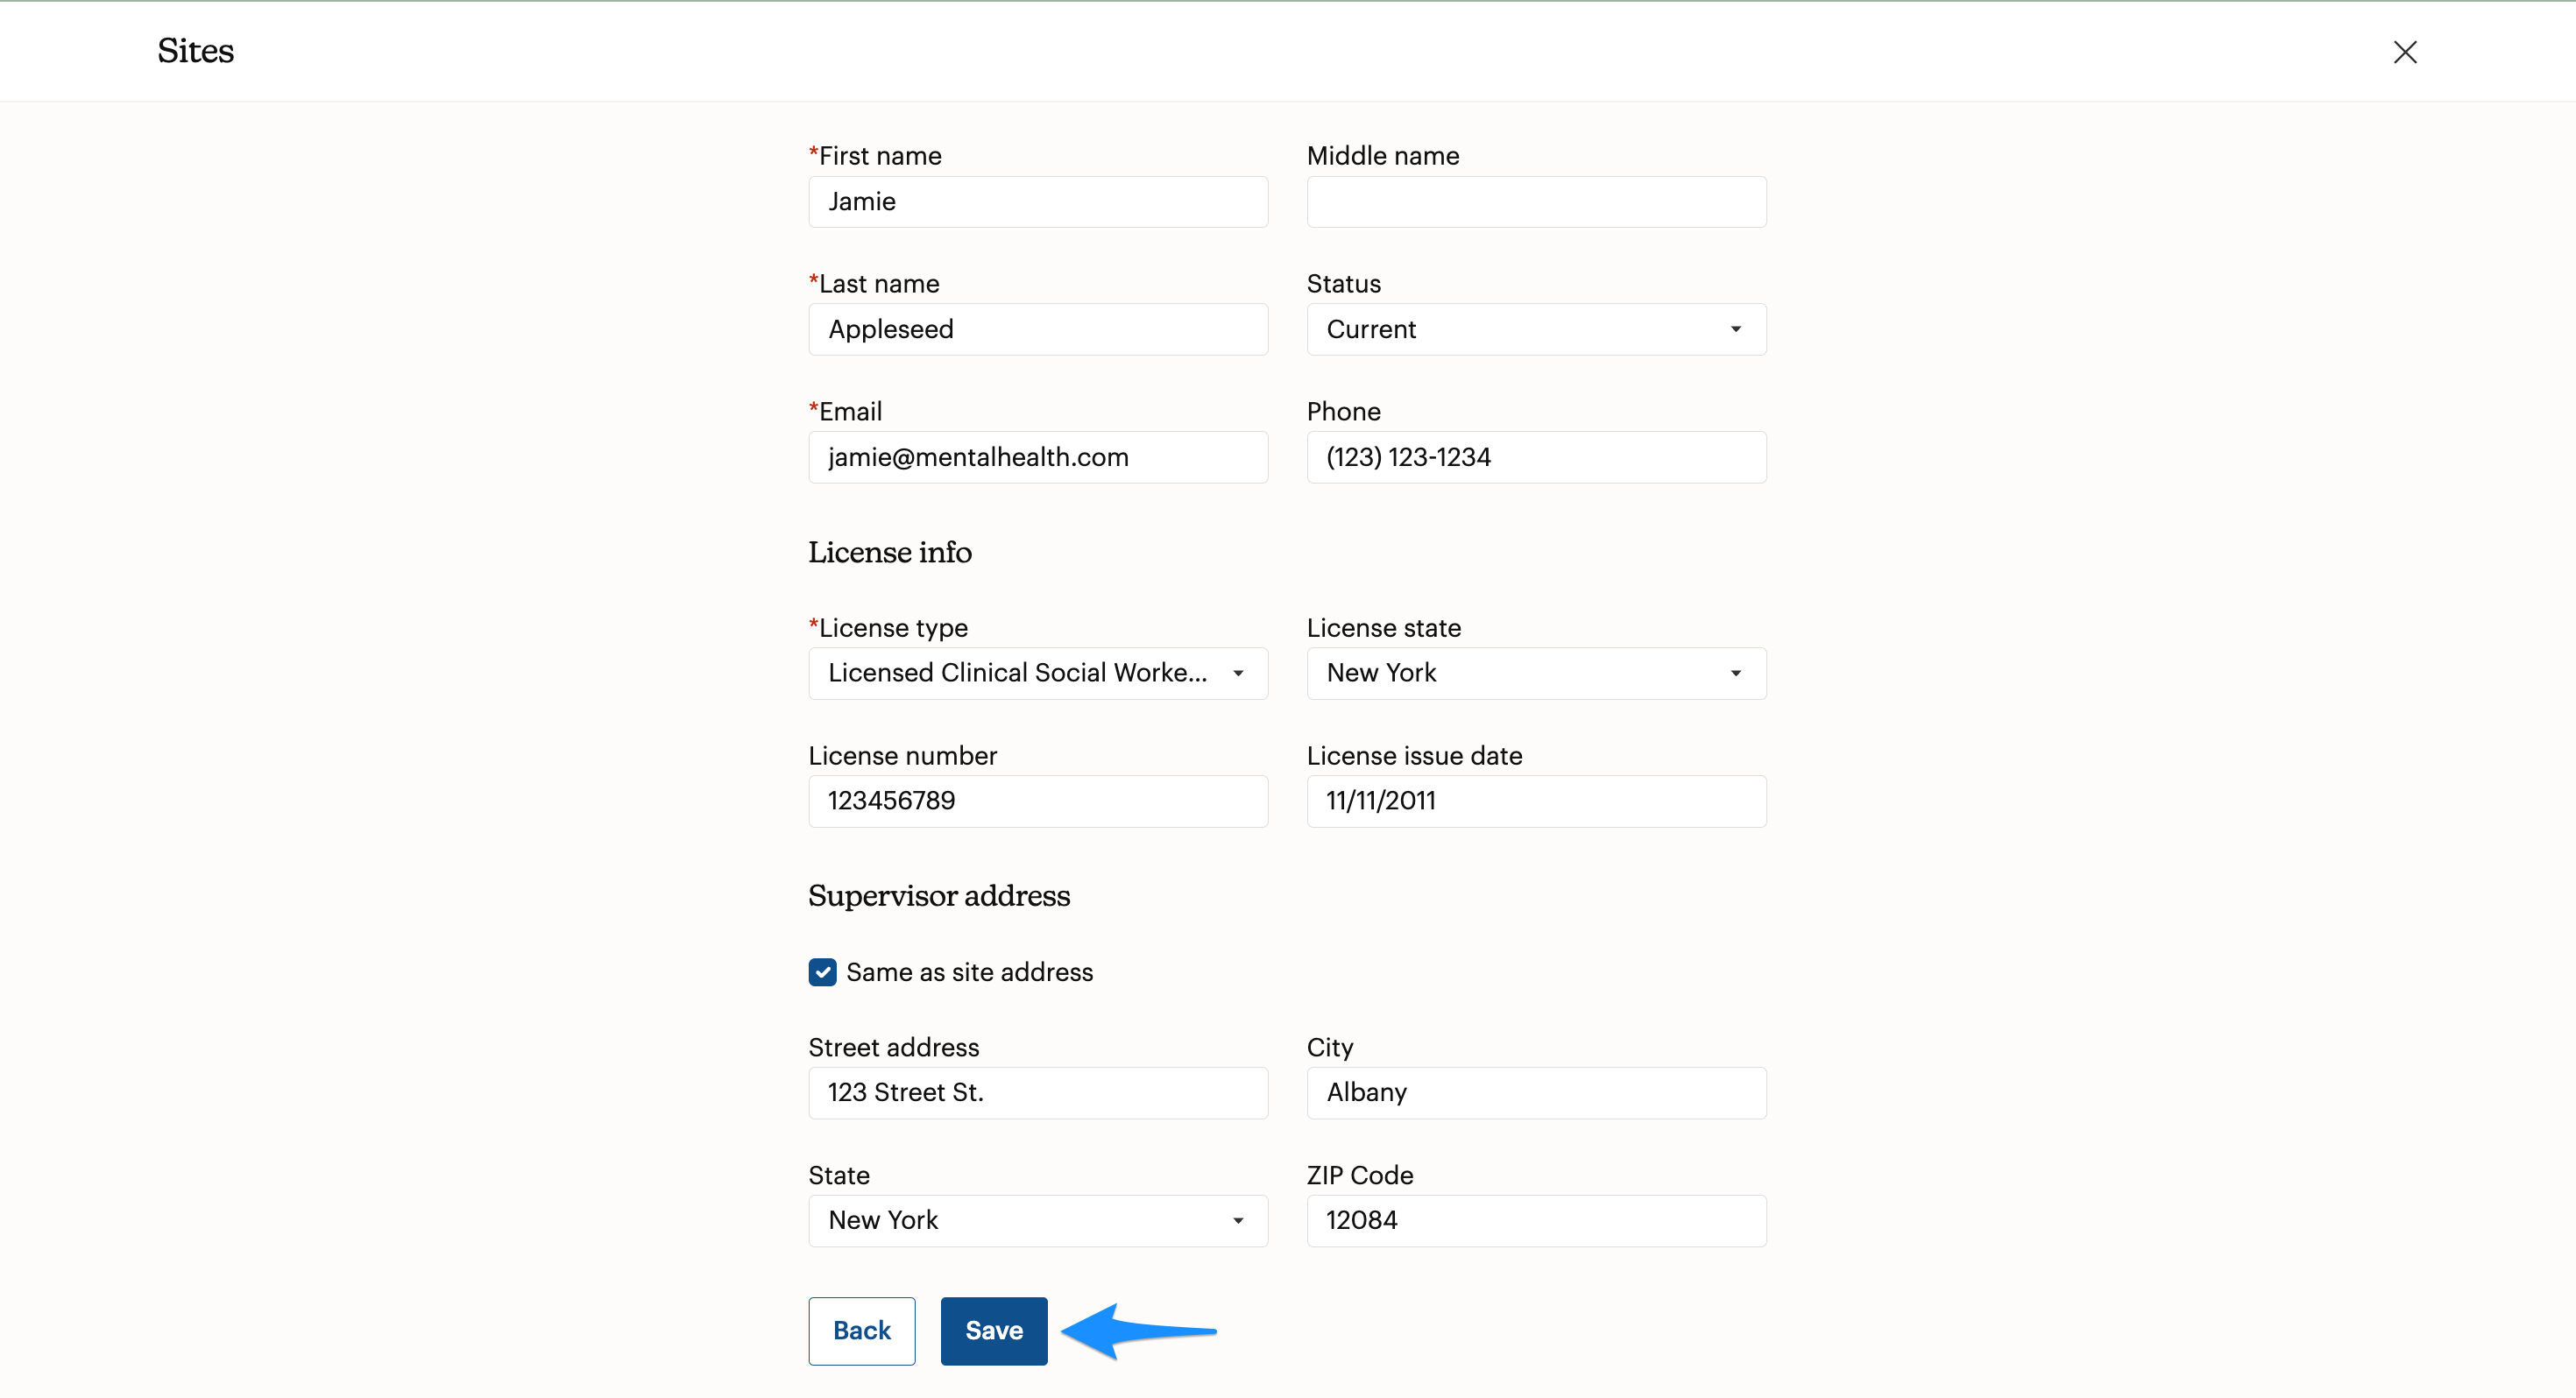The height and width of the screenshot is (1398, 2576).
Task: Click the Save button
Action: pos(994,1330)
